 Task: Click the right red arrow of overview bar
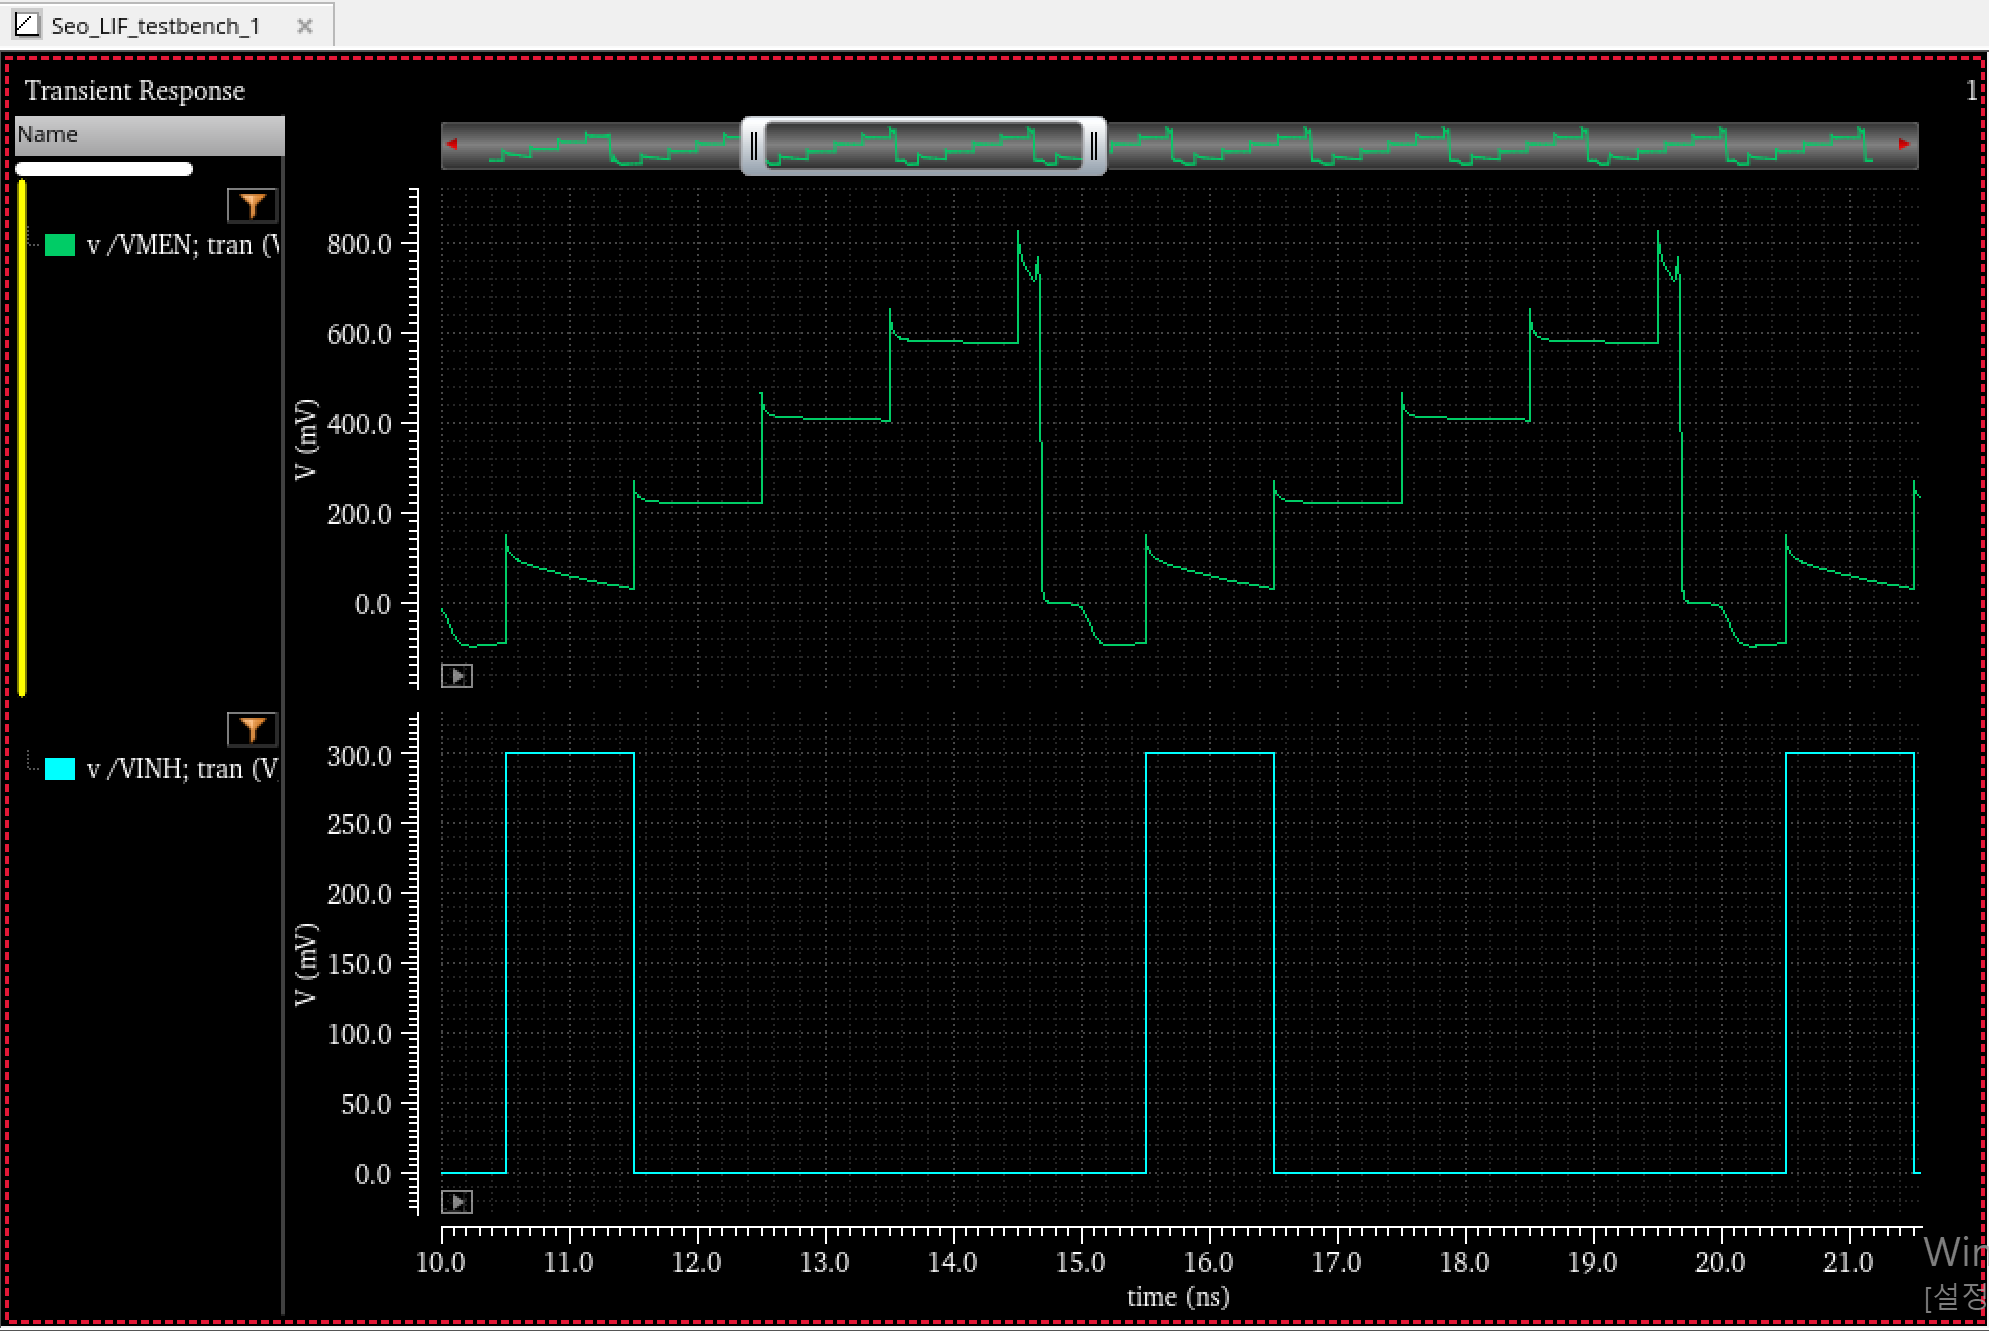pos(1904,144)
